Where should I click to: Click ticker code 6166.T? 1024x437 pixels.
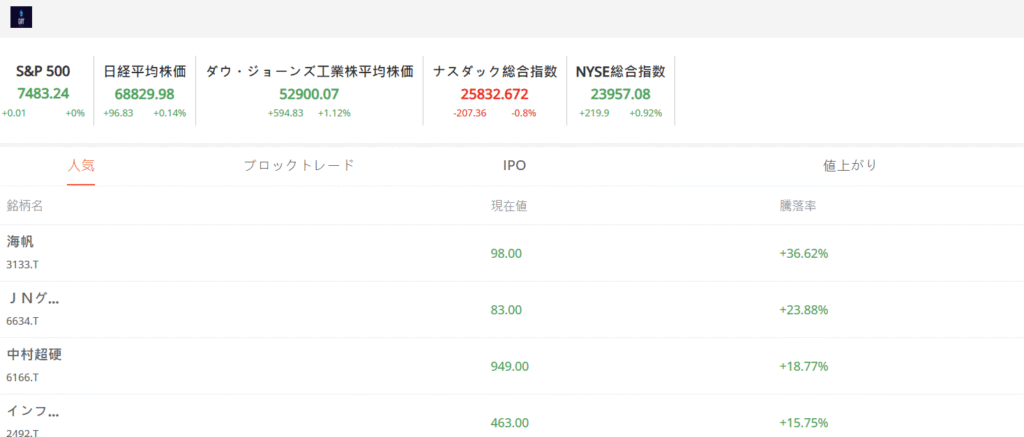tap(23, 378)
